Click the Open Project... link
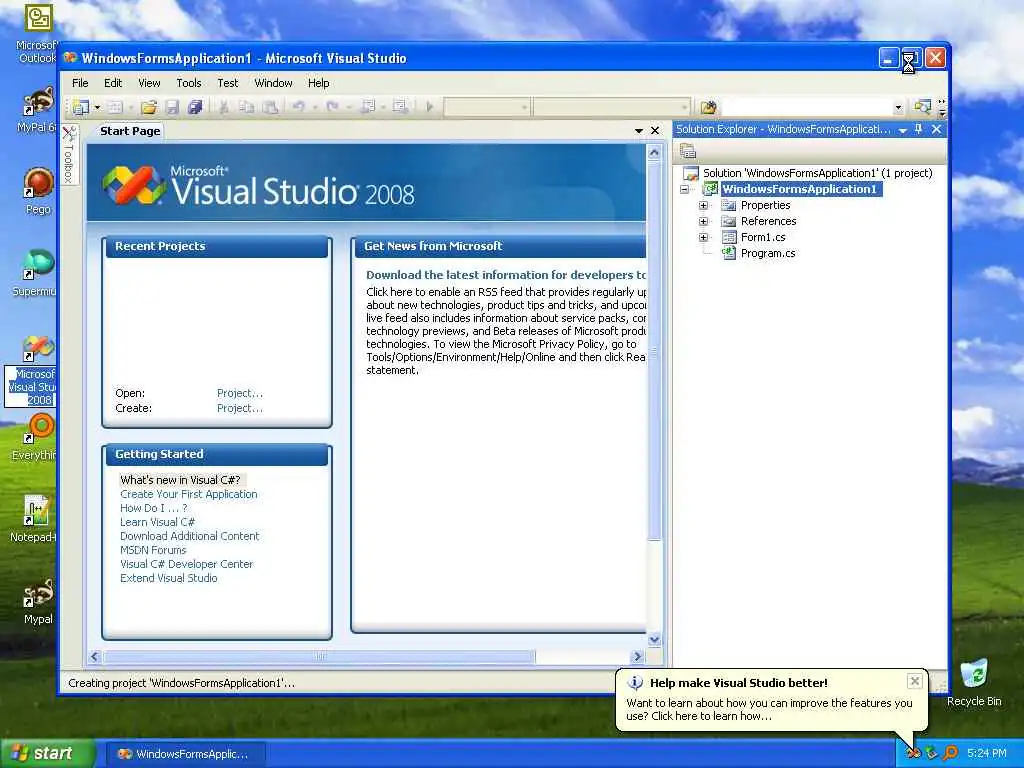Viewport: 1024px width, 768px height. pos(240,393)
